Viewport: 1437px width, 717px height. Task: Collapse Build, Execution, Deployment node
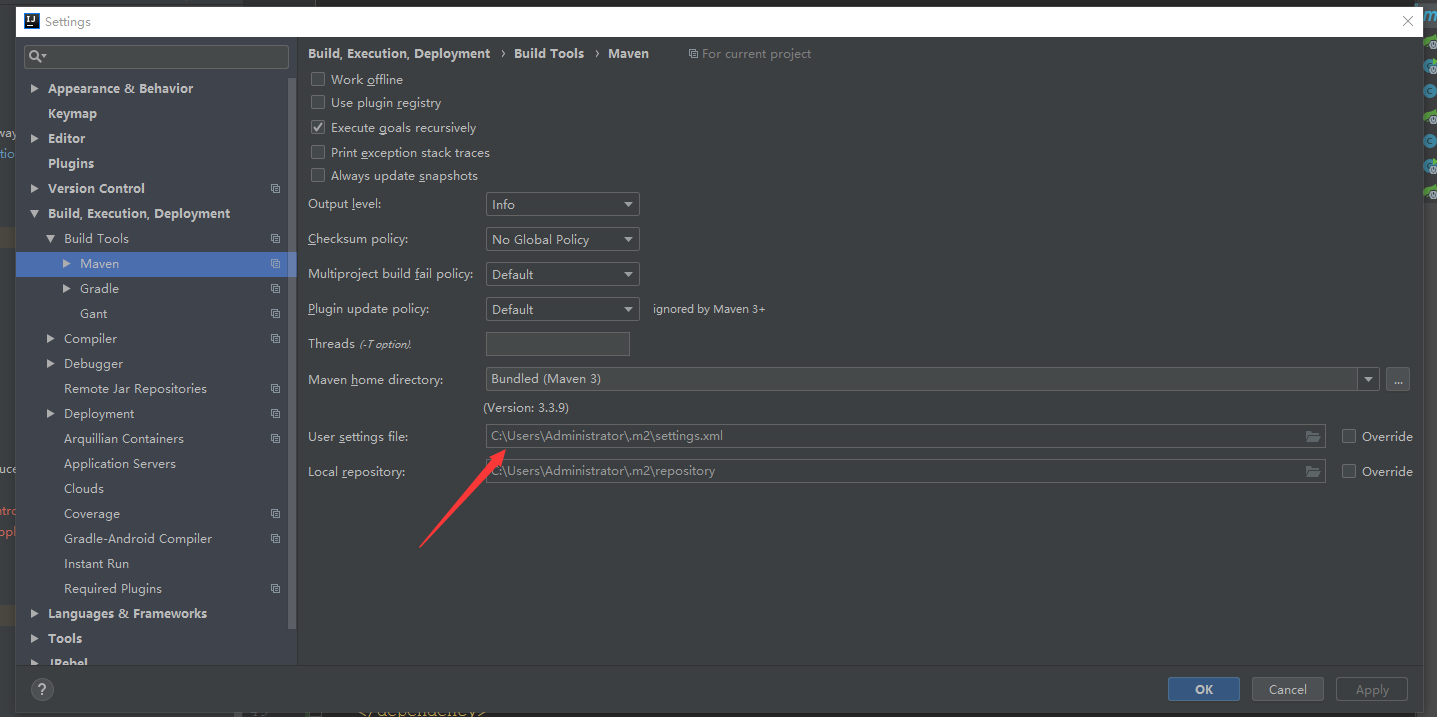pyautogui.click(x=35, y=214)
